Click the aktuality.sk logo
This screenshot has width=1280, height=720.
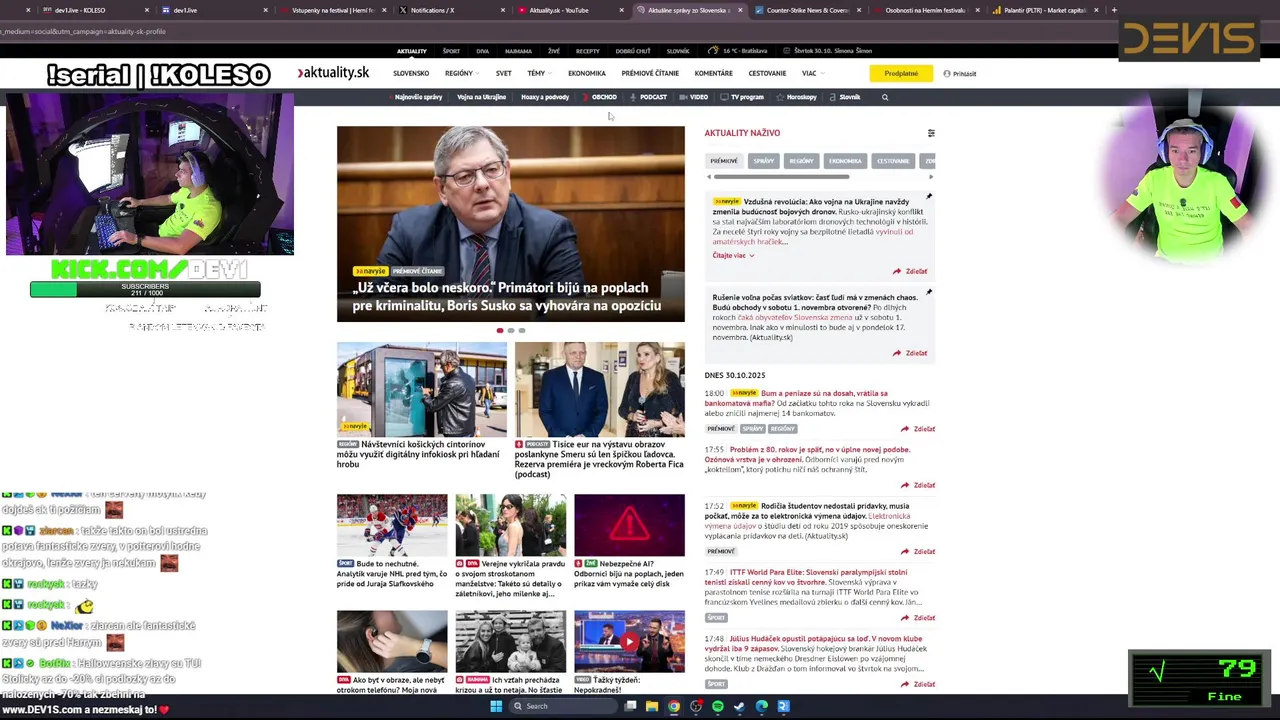point(333,73)
